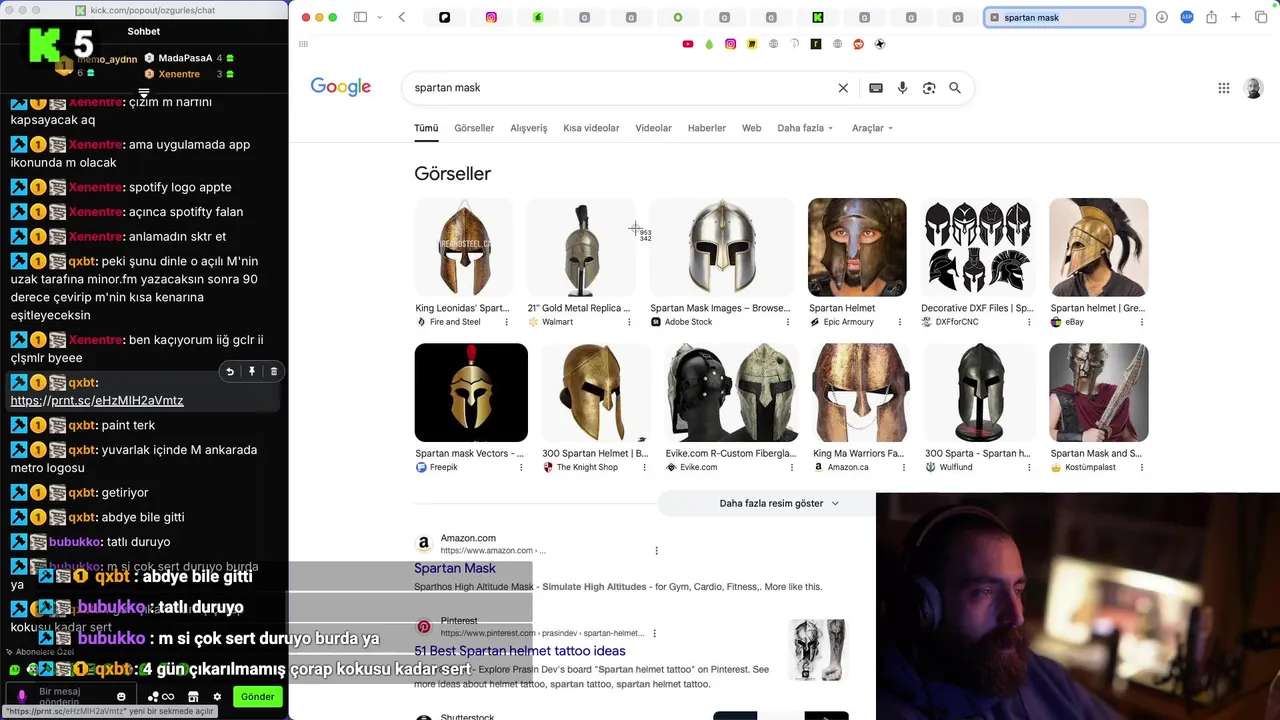Viewport: 1280px width, 720px height.
Task: Pin qxbt's prnt.sc message
Action: point(252,372)
